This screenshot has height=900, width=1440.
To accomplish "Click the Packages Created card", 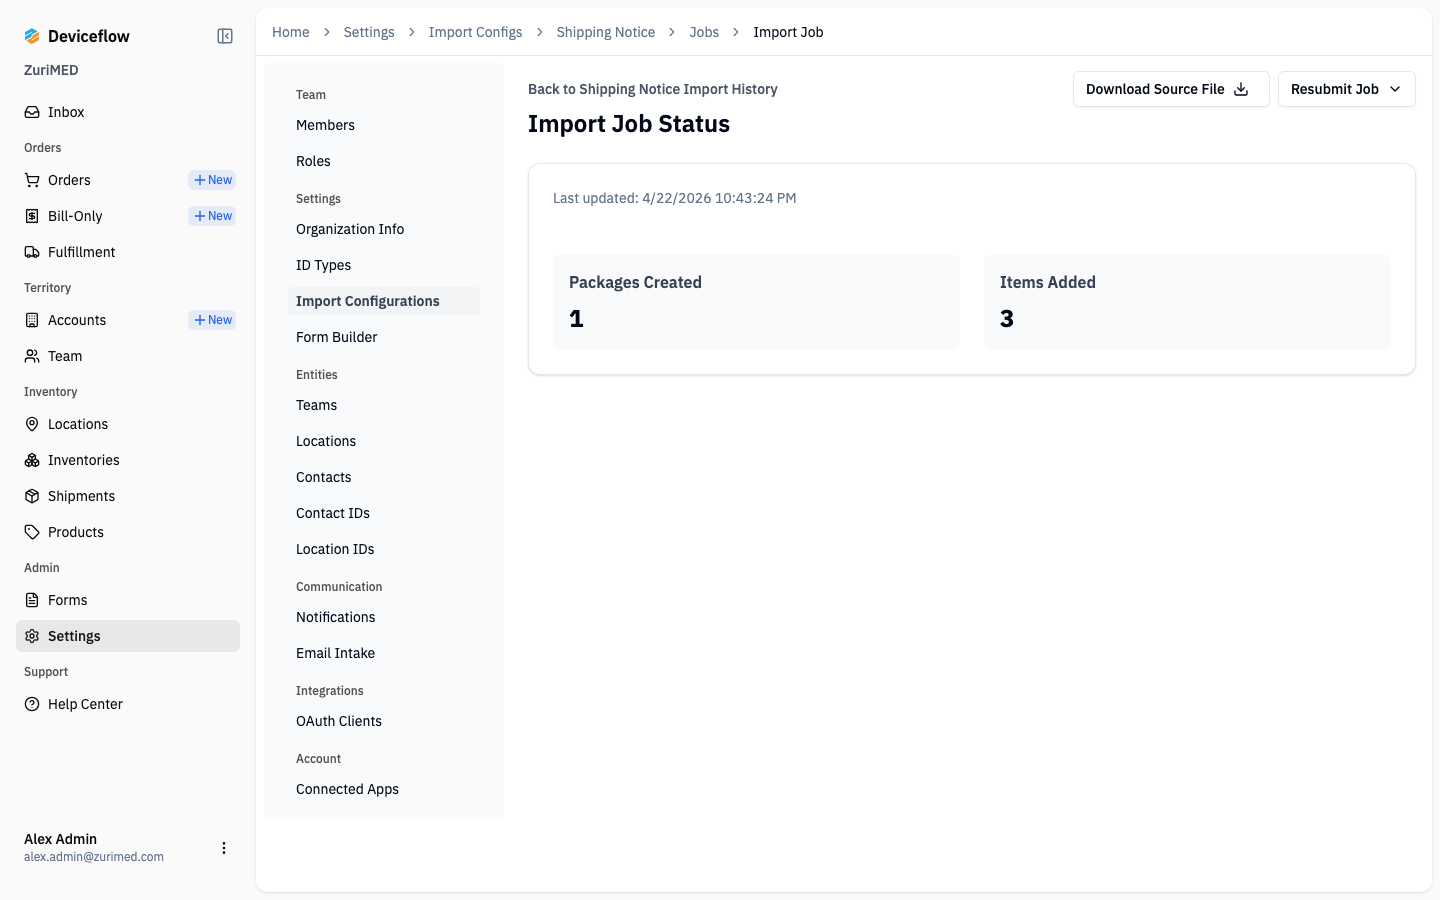I will (x=756, y=302).
